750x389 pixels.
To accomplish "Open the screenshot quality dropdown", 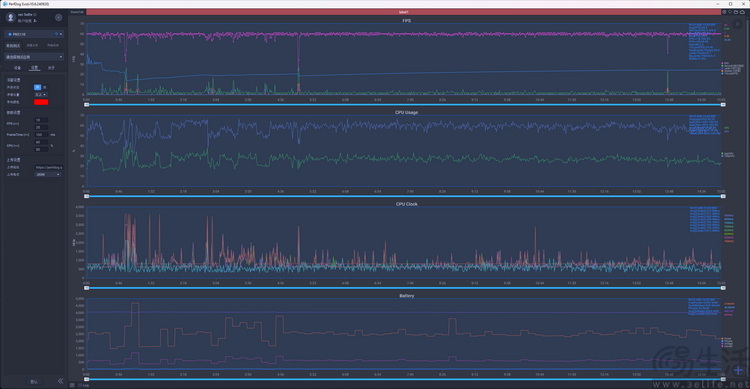I will (41, 95).
